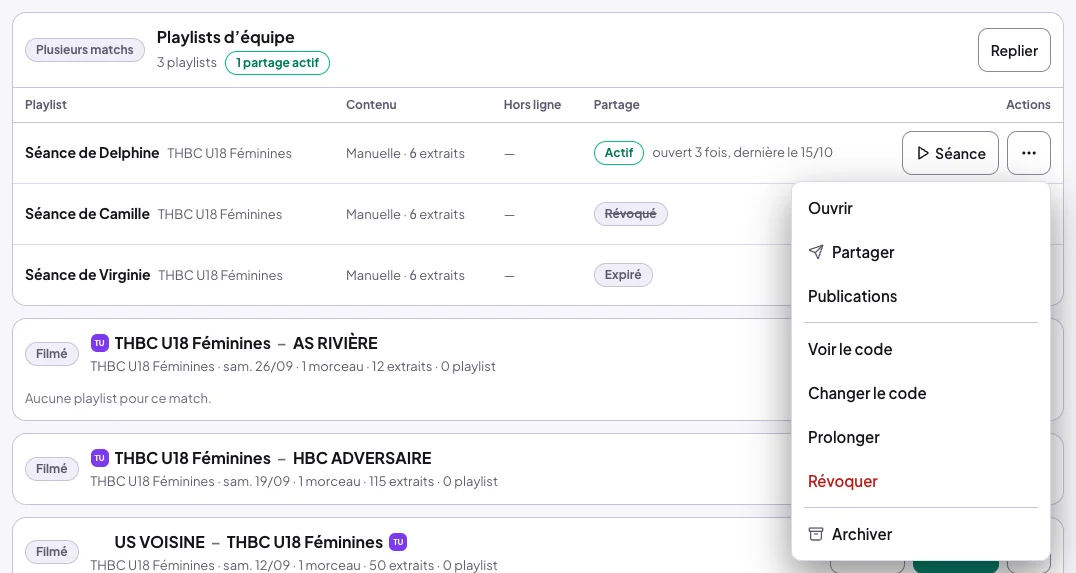The width and height of the screenshot is (1076, 573).
Task: Click 'Manuelle · 6 extraits' on Virginie's row
Action: coord(405,276)
